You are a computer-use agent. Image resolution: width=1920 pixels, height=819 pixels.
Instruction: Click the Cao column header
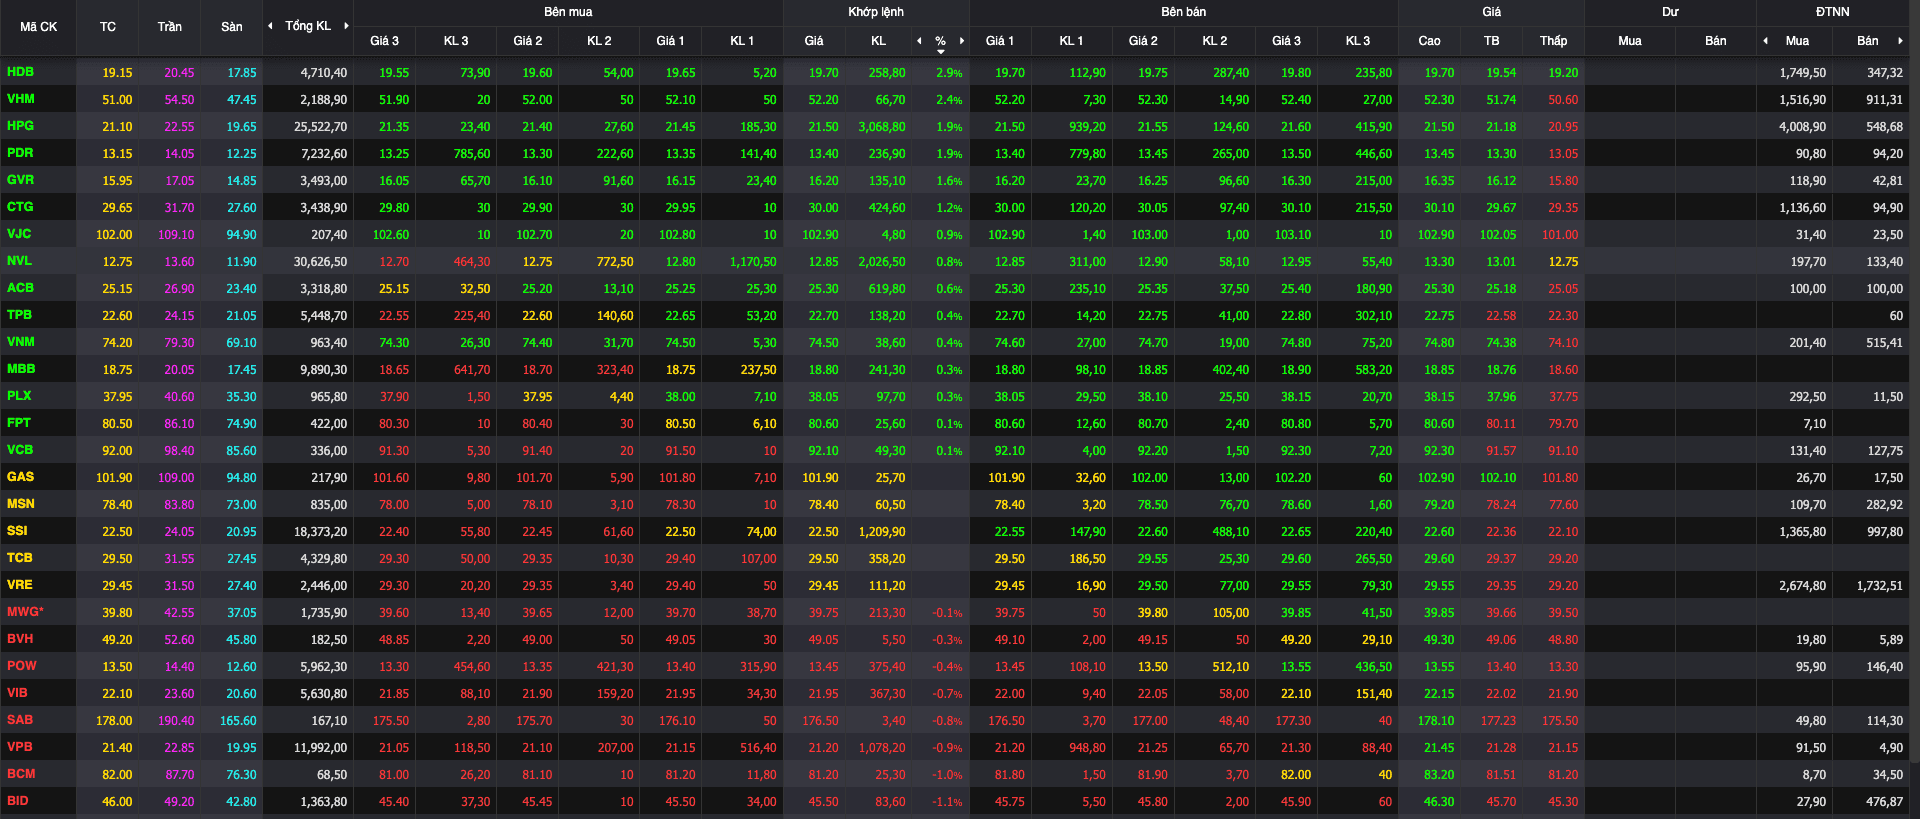pos(1430,41)
